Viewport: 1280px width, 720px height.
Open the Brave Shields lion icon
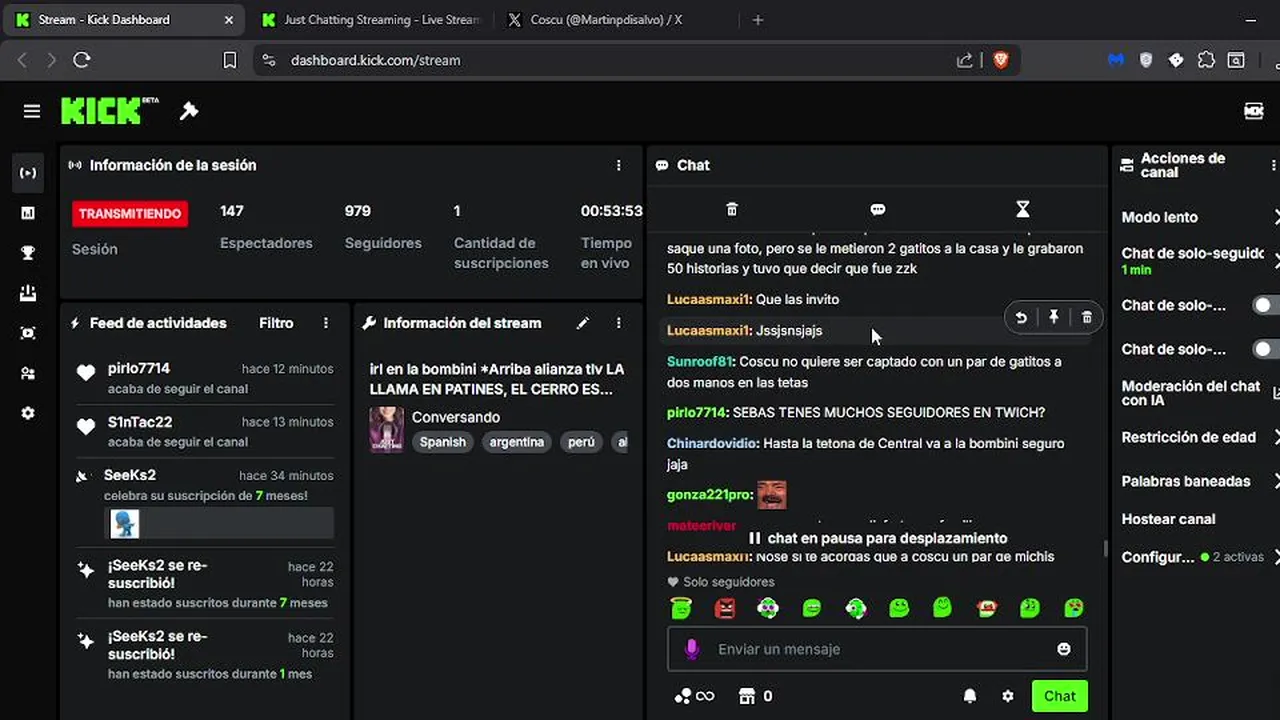(x=1001, y=60)
